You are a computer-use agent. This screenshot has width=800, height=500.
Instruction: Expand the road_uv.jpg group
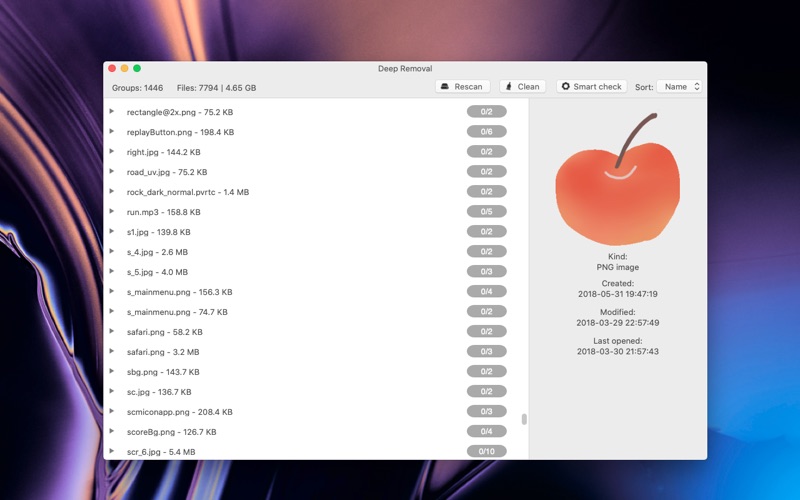pyautogui.click(x=112, y=171)
